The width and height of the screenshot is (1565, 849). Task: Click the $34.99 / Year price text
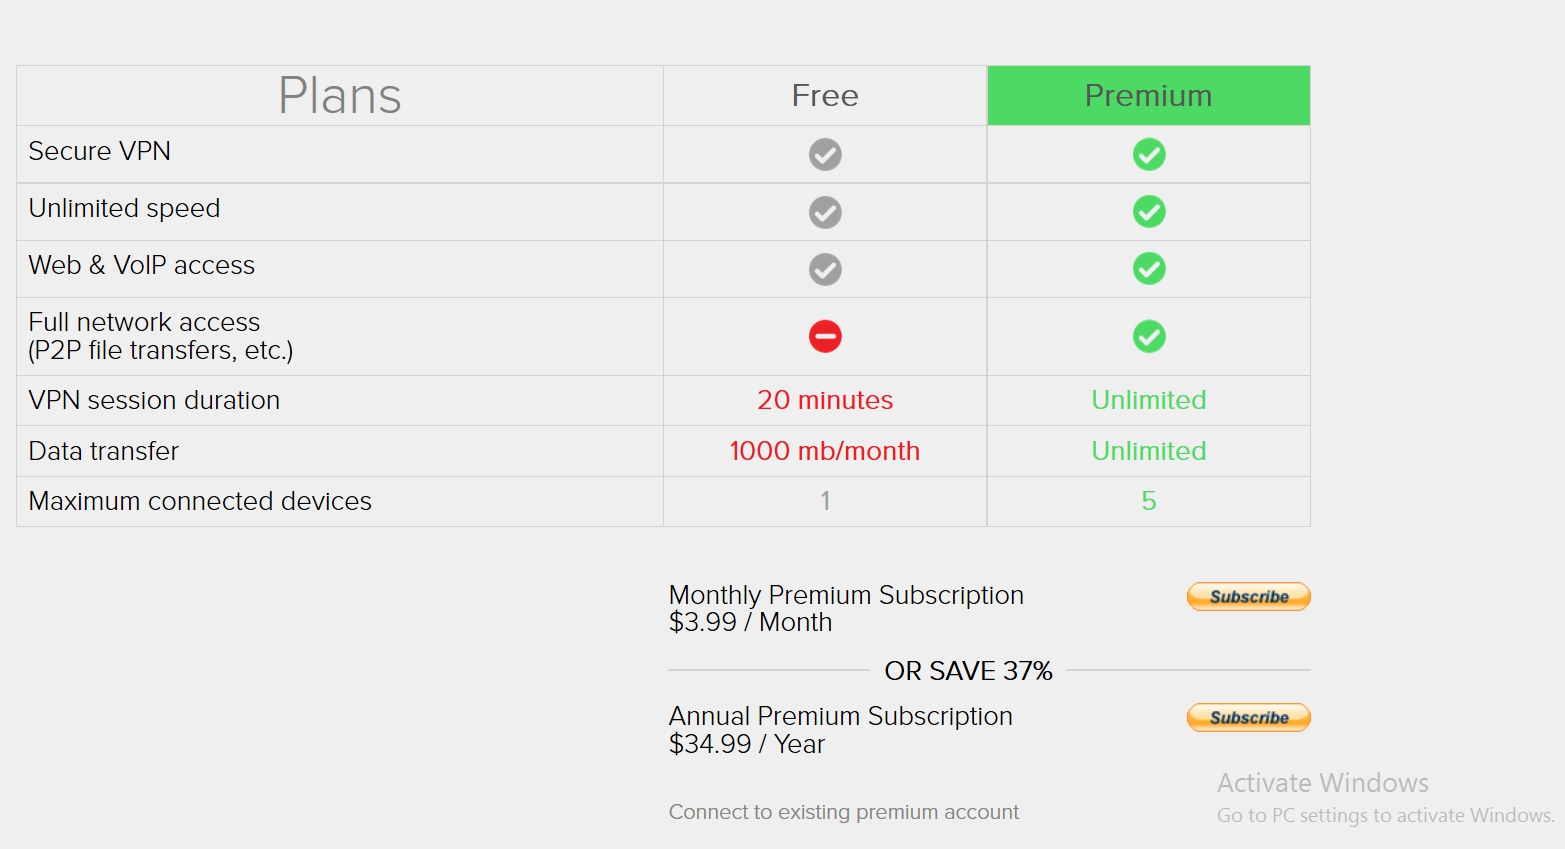click(x=747, y=744)
